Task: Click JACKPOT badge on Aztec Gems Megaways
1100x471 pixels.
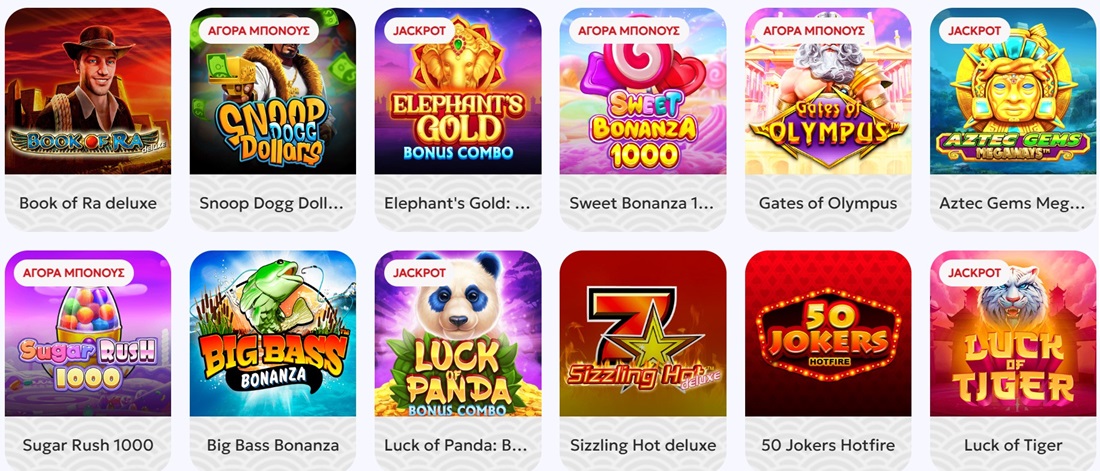Action: [974, 31]
